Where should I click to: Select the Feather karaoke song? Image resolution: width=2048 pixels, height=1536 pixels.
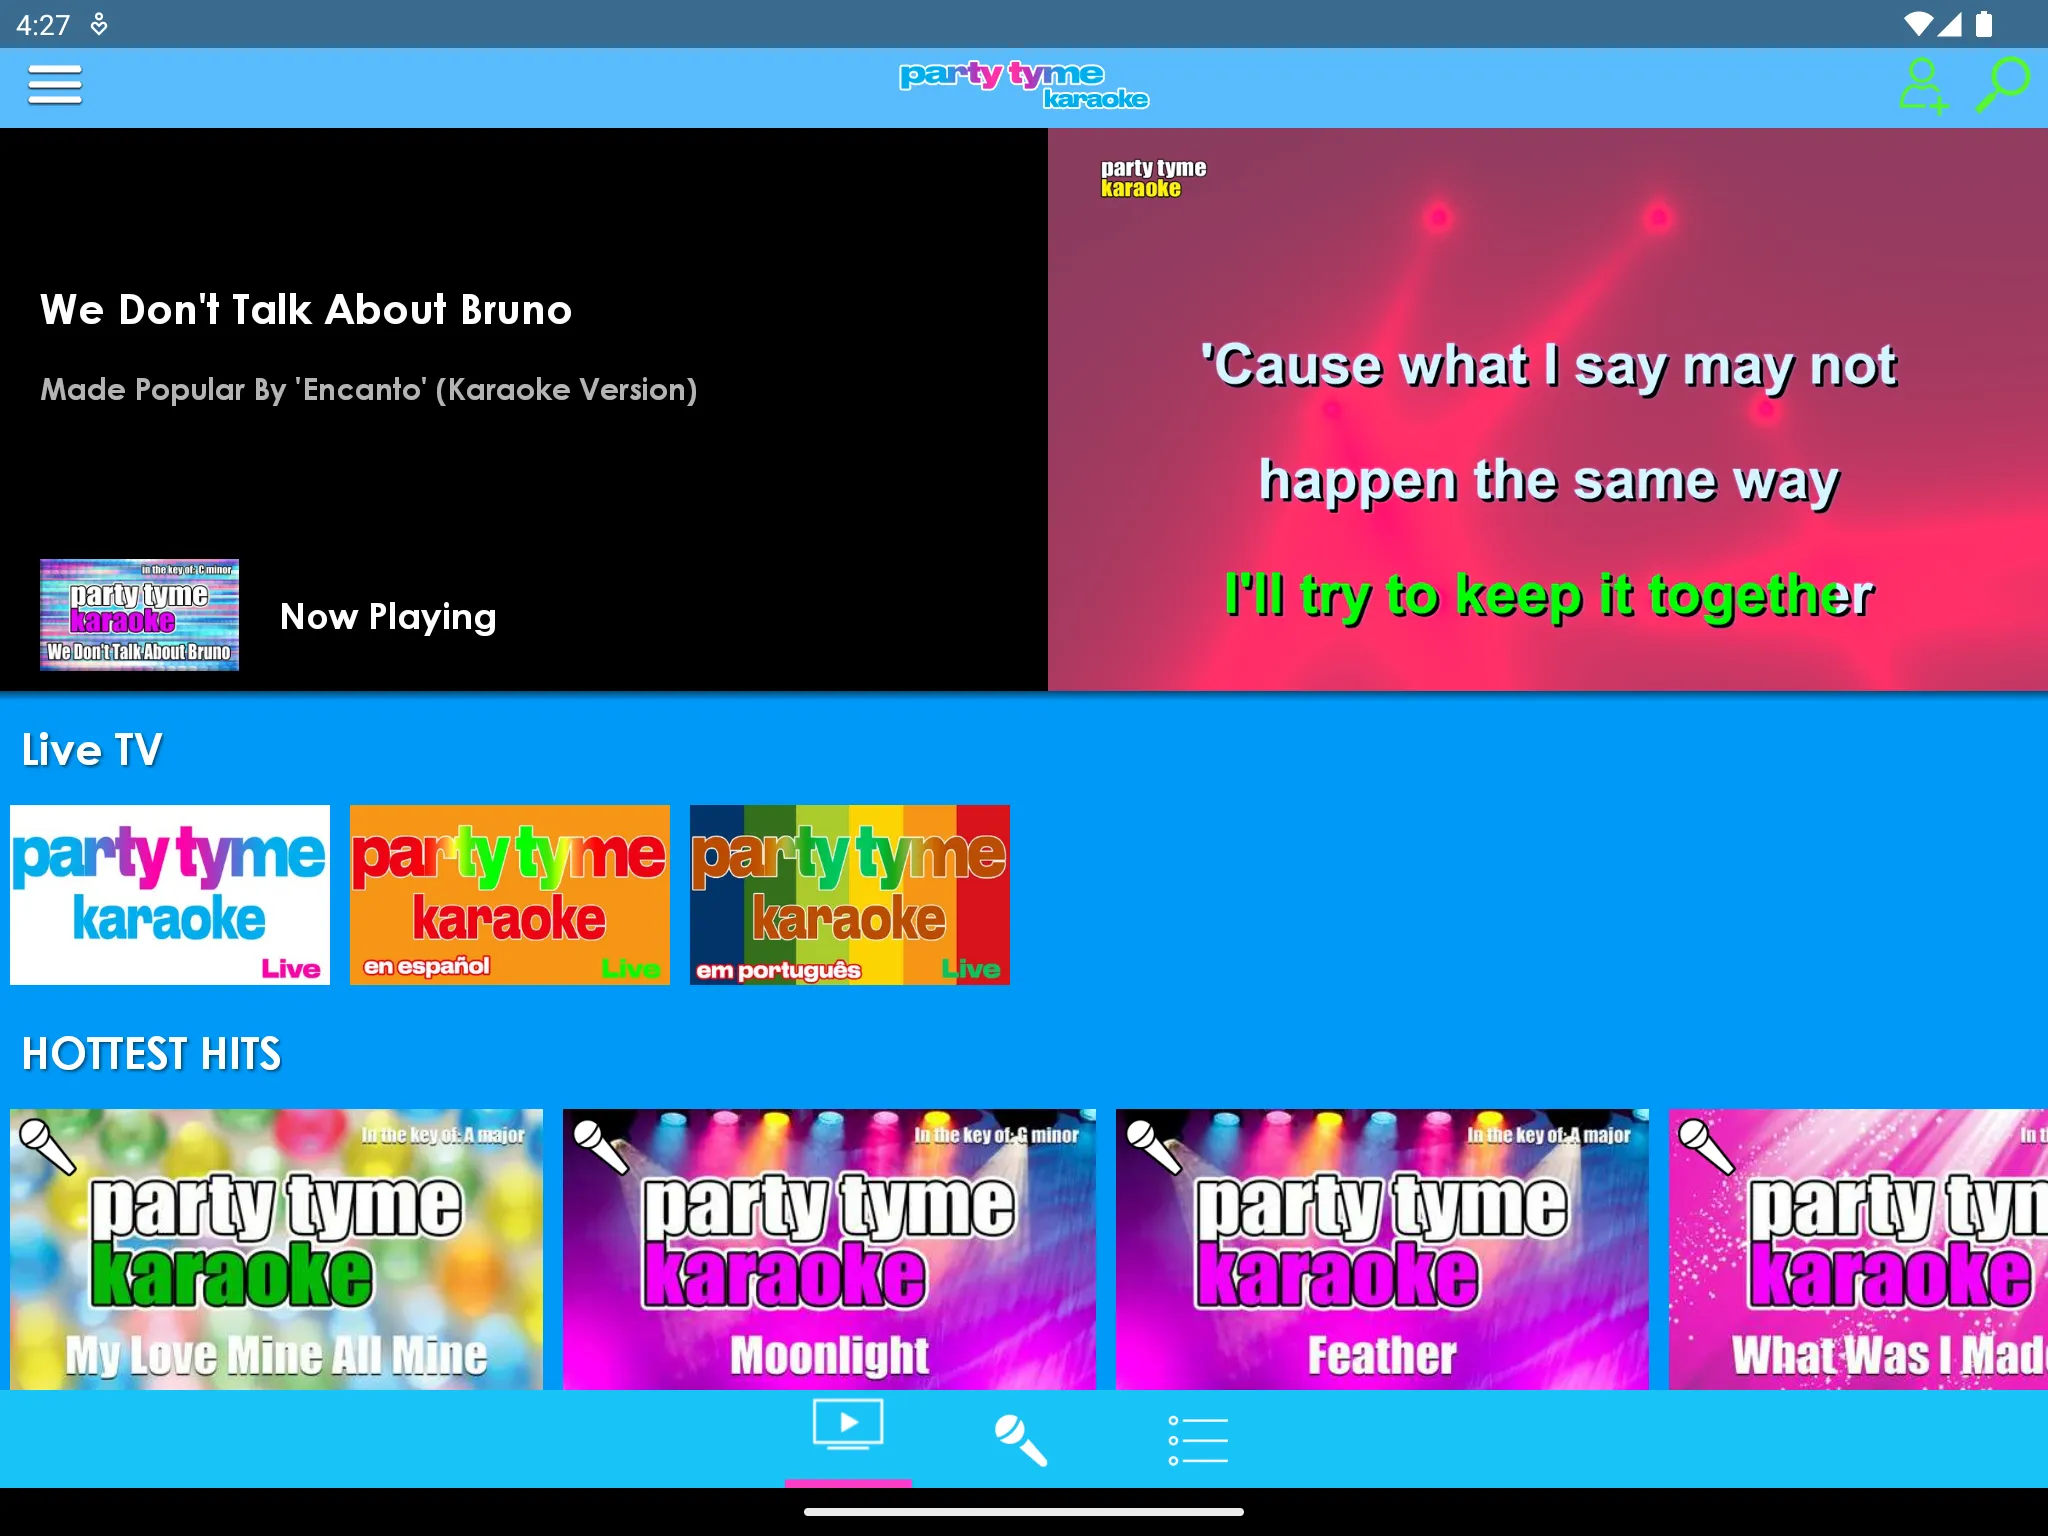tap(1382, 1249)
